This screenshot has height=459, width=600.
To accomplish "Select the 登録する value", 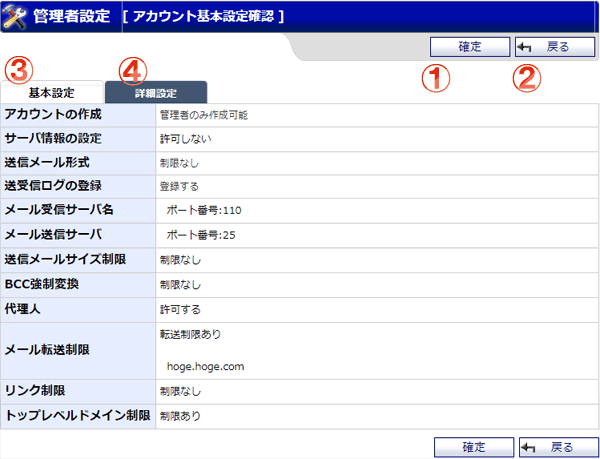I will click(x=179, y=187).
